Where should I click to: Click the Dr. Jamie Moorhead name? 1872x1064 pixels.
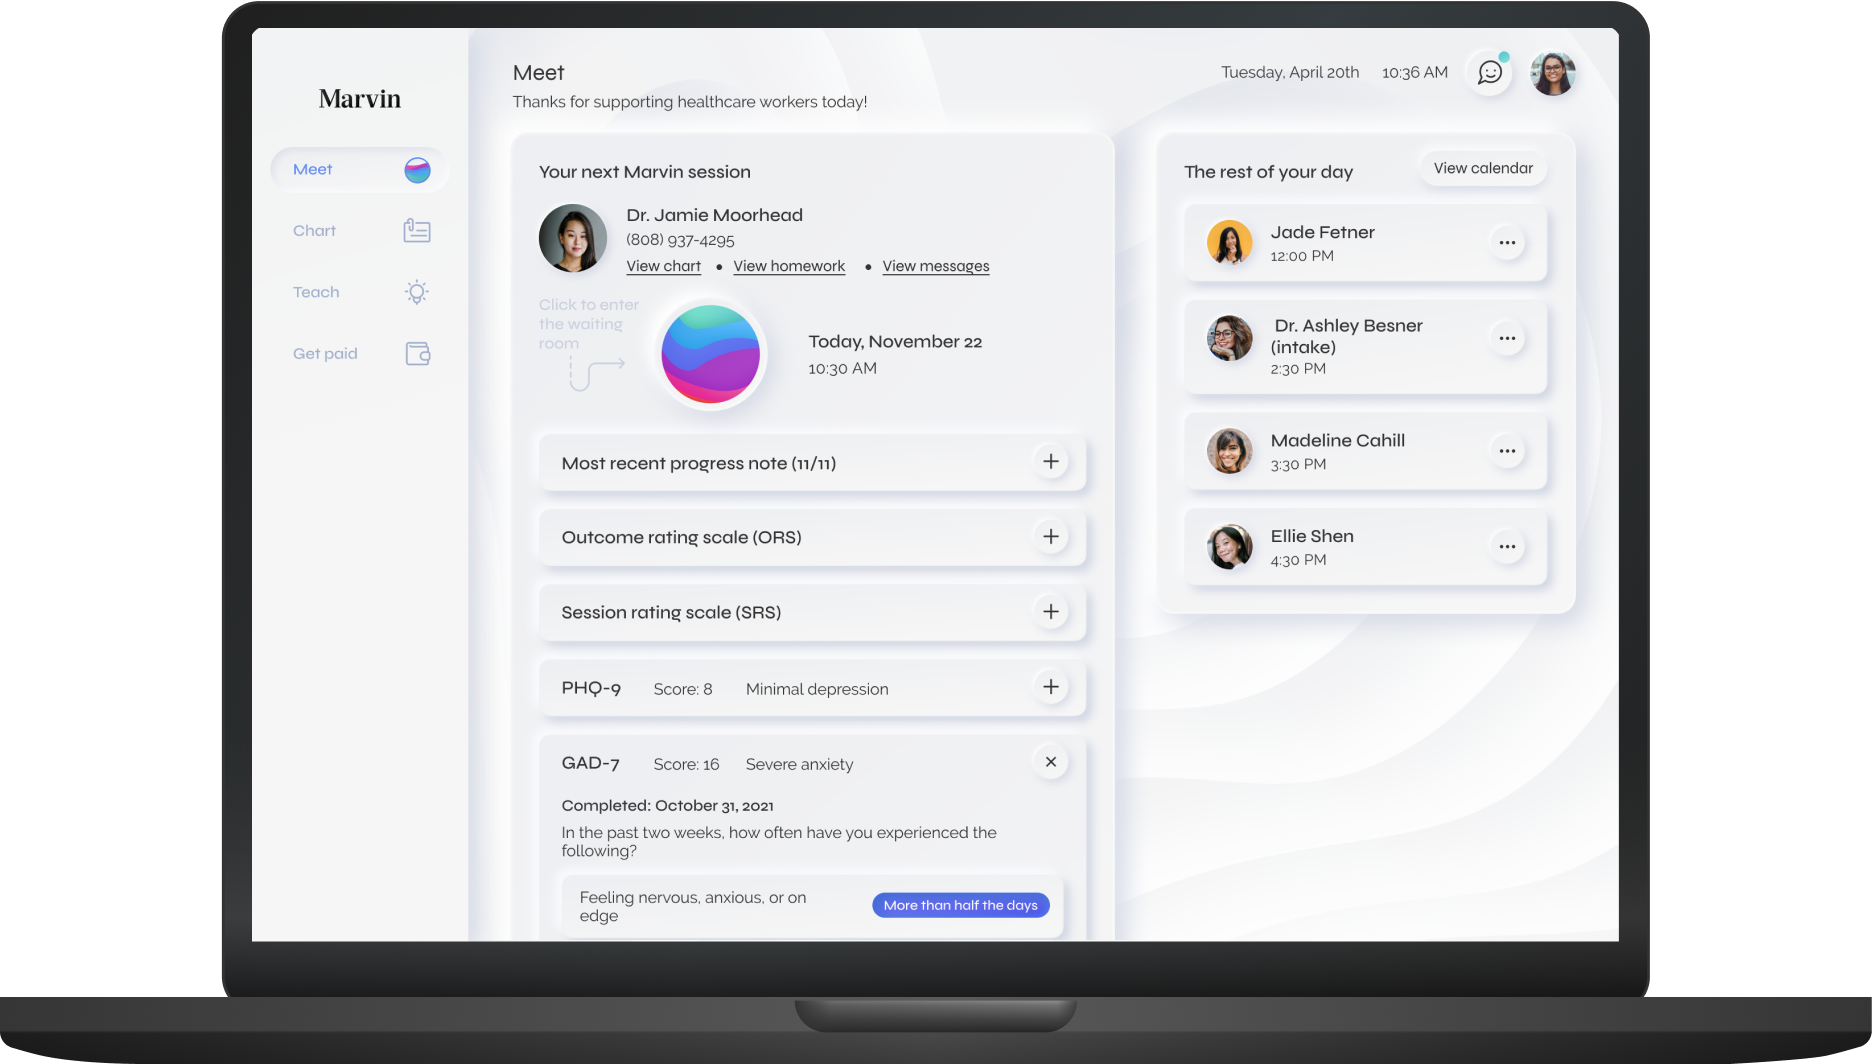coord(714,215)
